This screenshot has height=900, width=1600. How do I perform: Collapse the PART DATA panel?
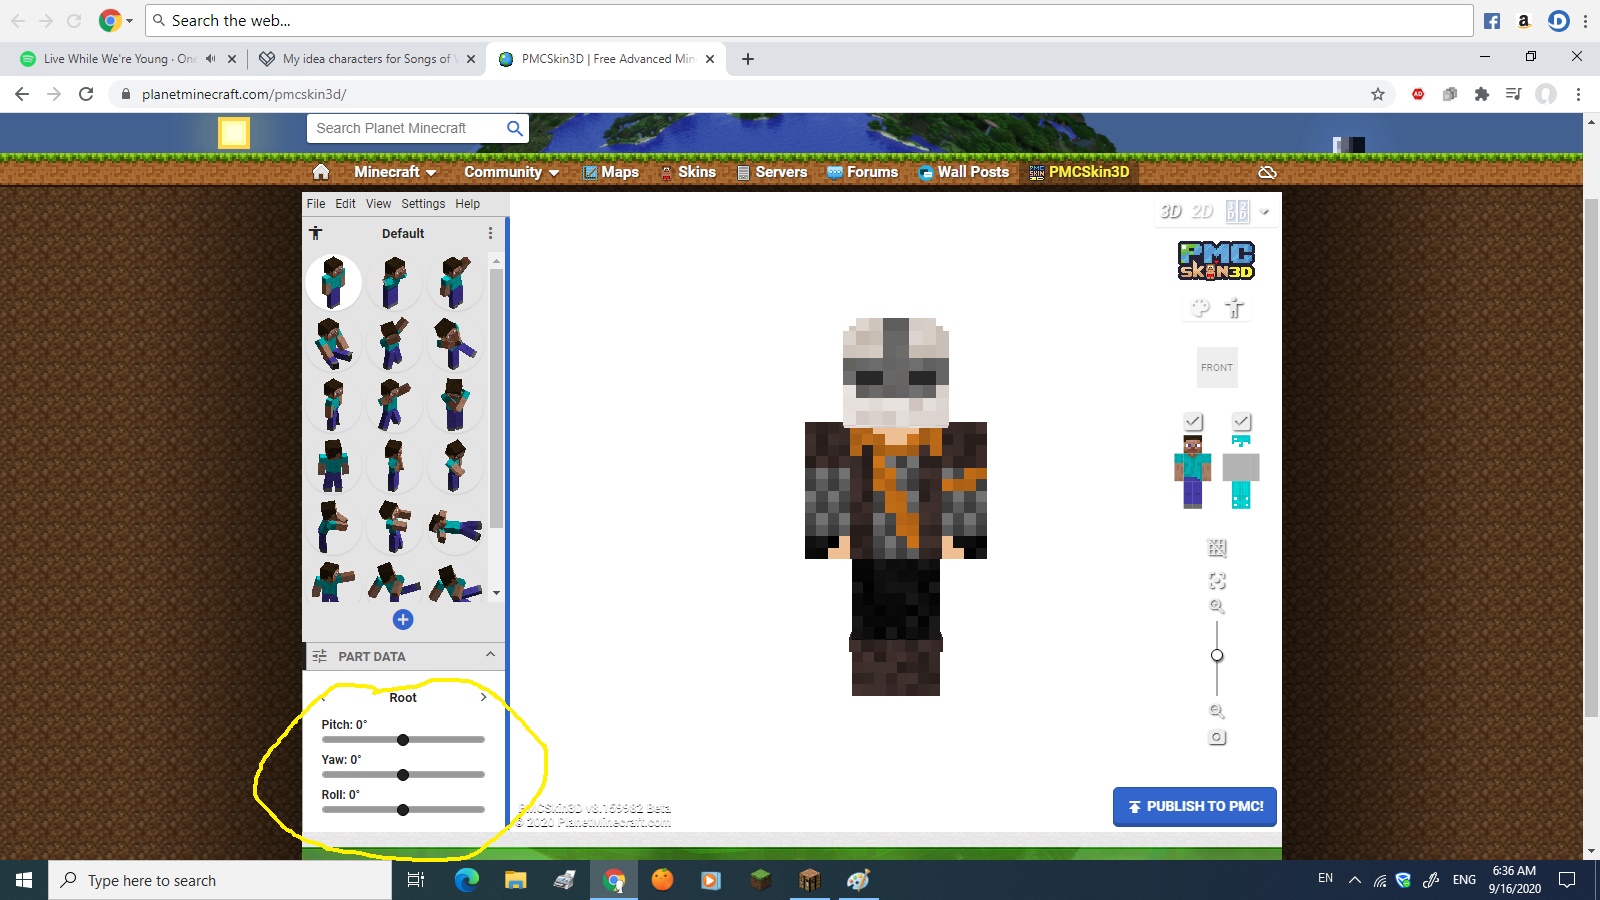490,655
